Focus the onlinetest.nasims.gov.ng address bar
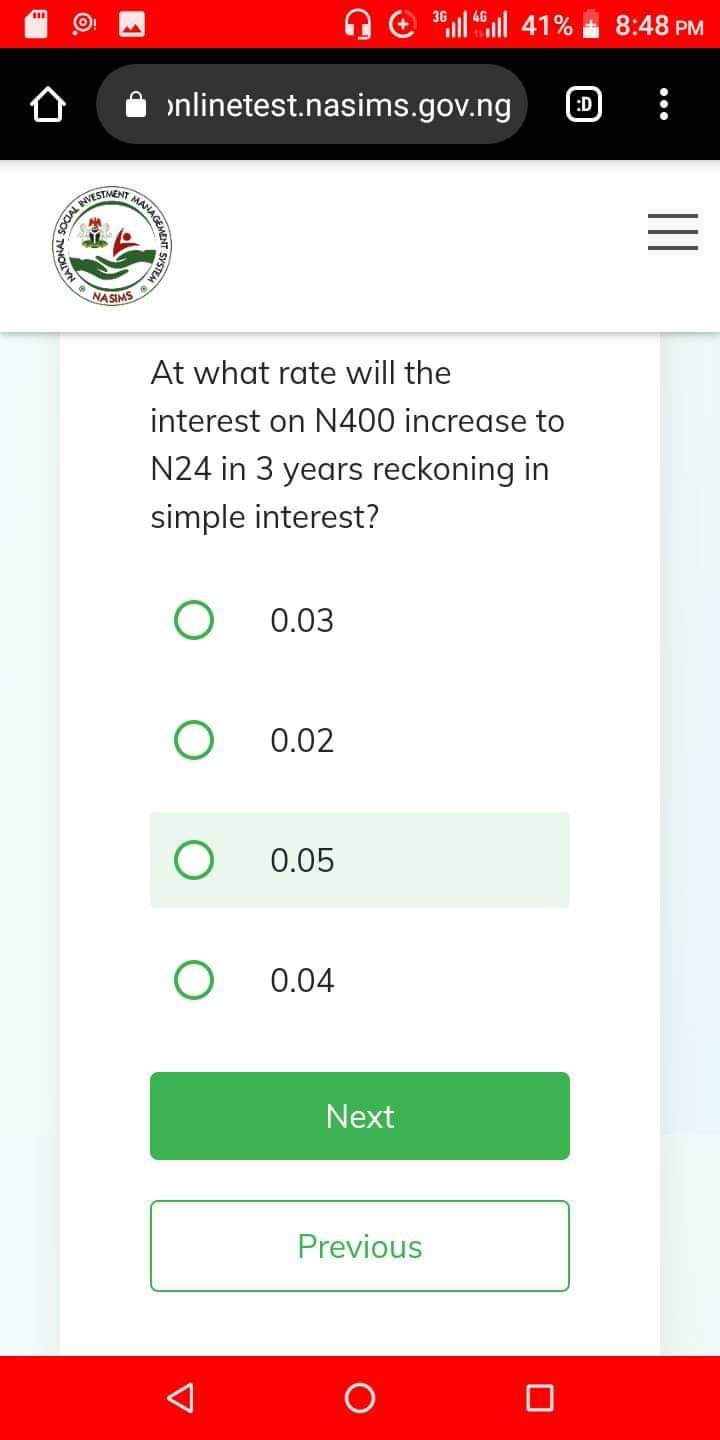Viewport: 720px width, 1440px height. pyautogui.click(x=311, y=104)
